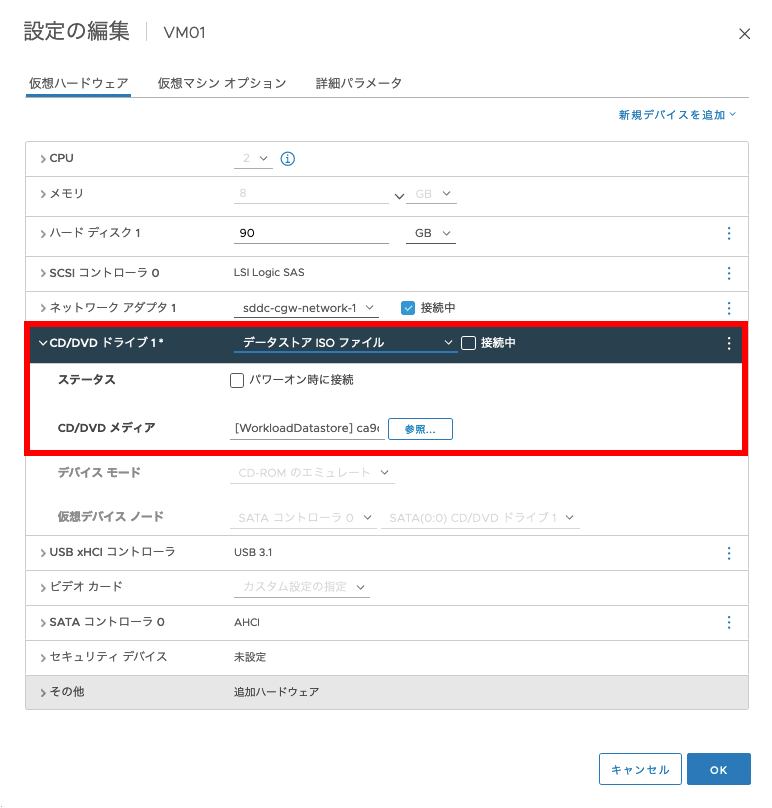Switch to 仮想ハードウェア tab

(x=78, y=83)
